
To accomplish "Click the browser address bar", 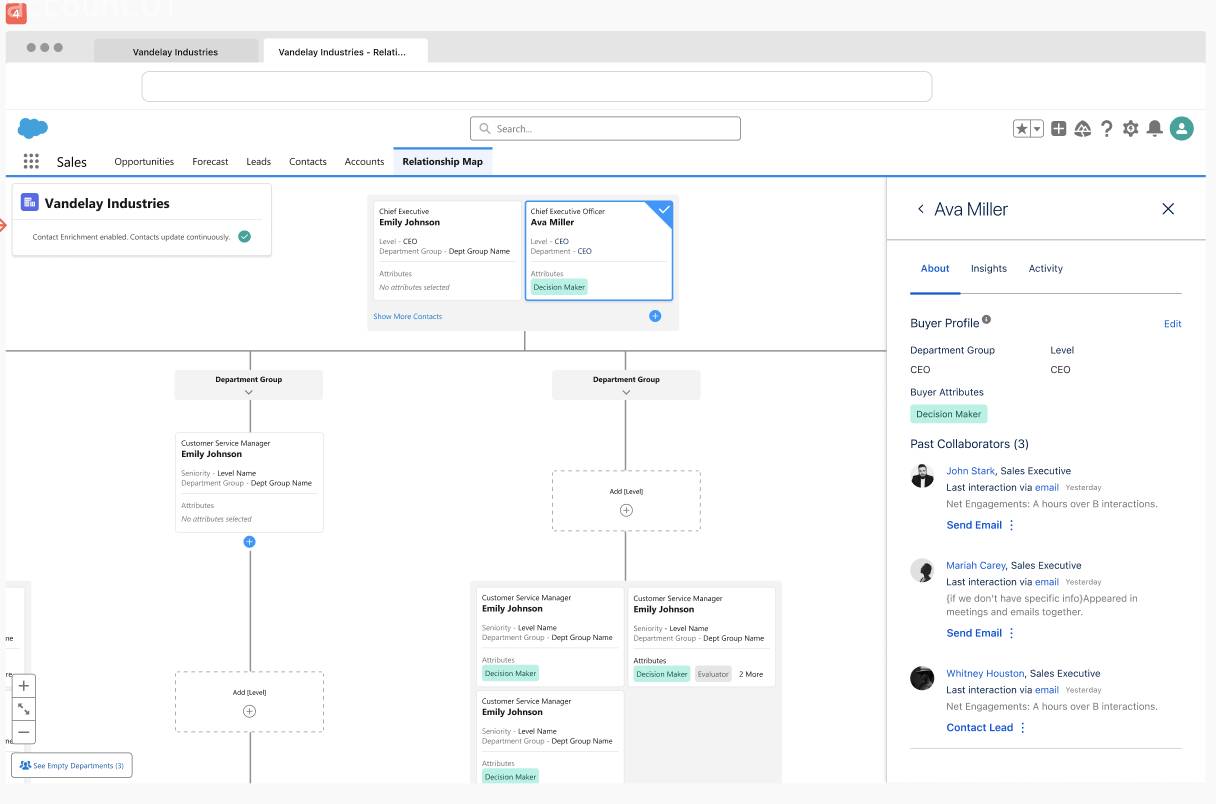I will coord(536,86).
